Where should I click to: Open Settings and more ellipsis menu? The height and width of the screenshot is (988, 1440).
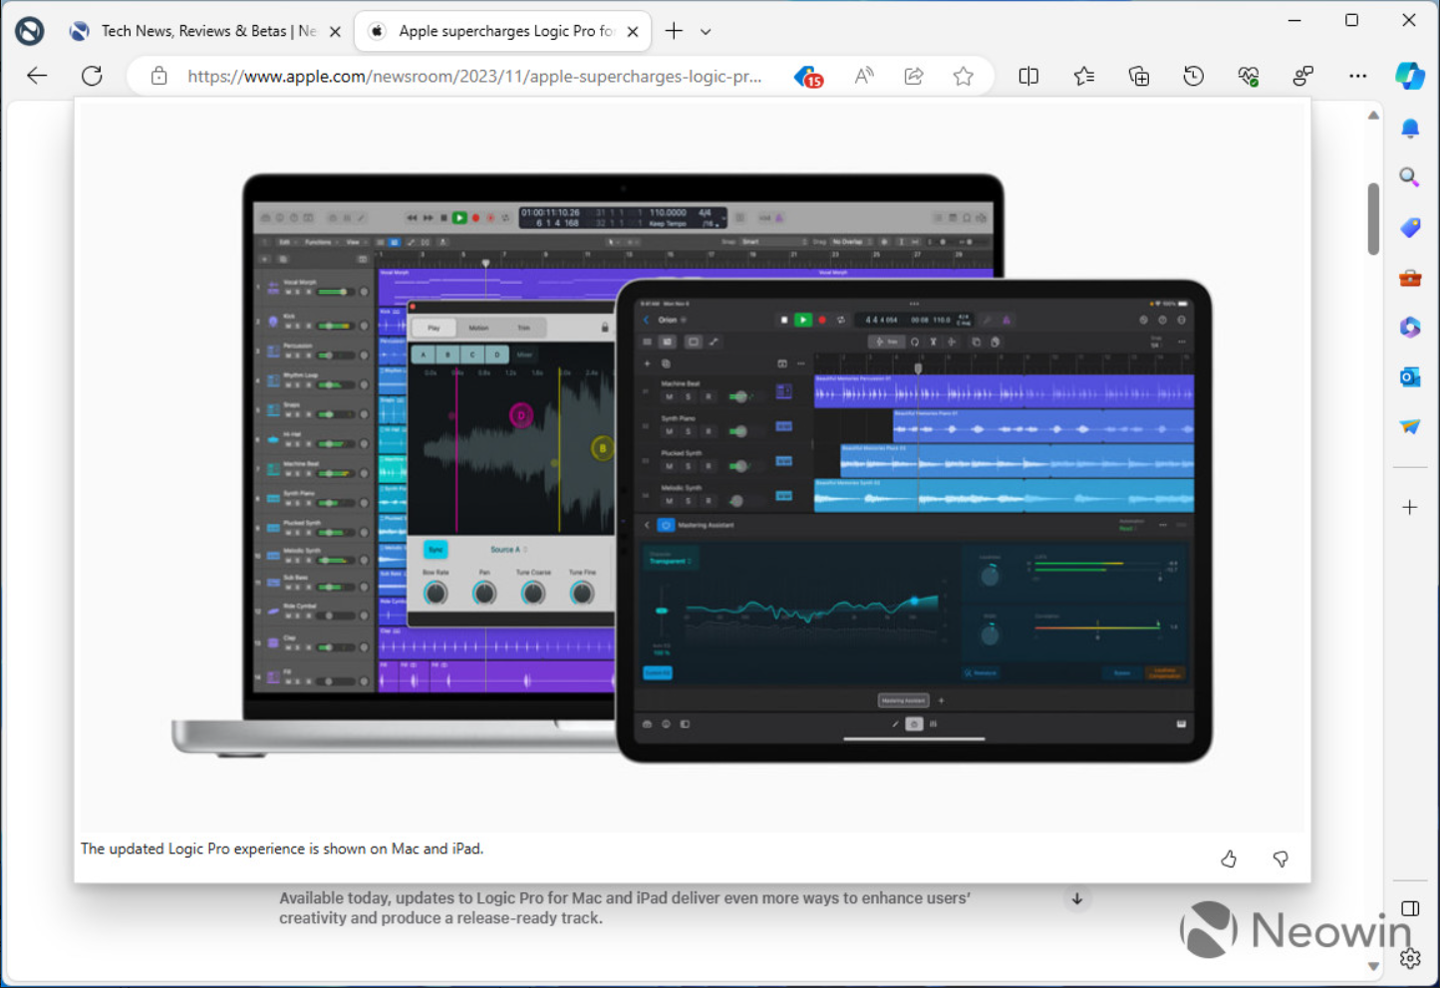pos(1357,76)
